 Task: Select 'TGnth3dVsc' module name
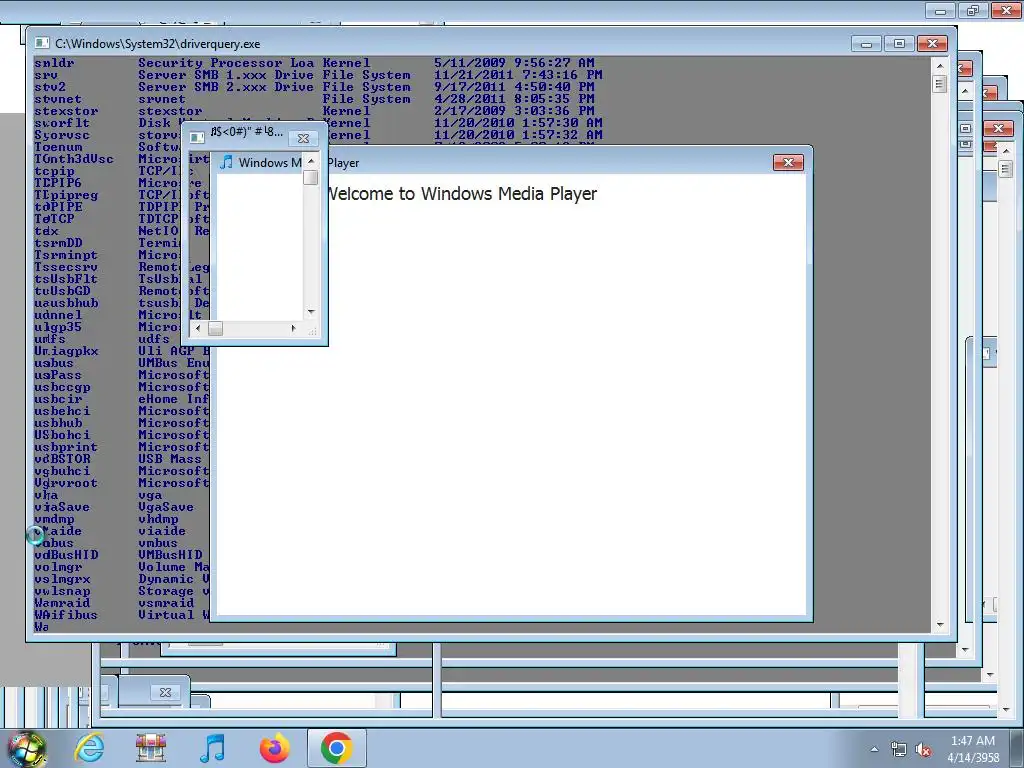click(74, 159)
